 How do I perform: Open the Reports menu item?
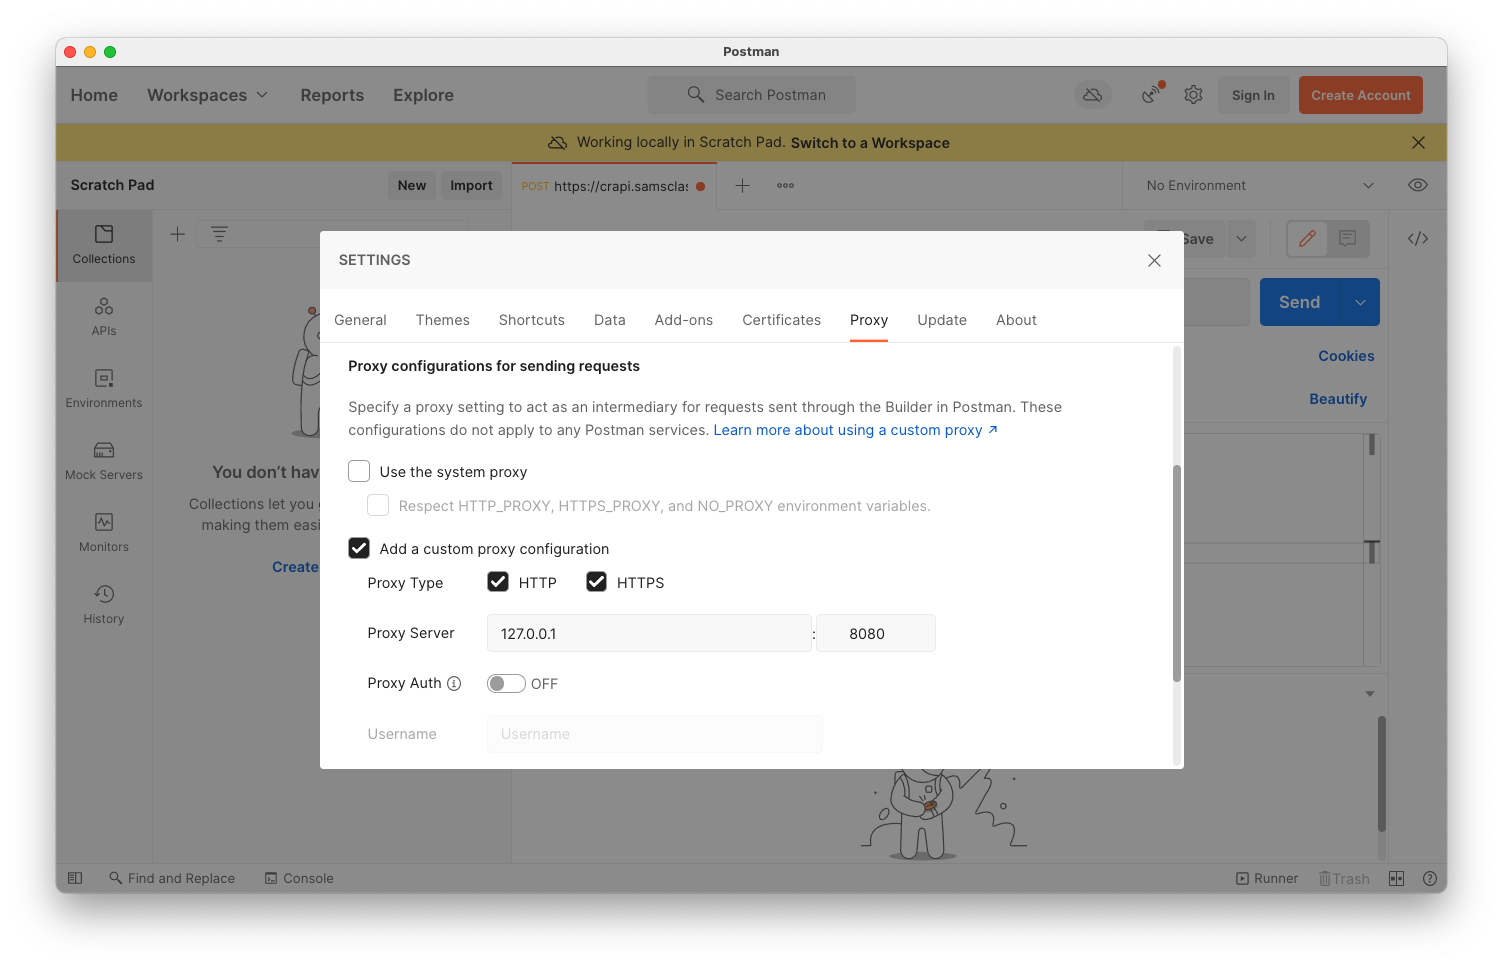(x=332, y=95)
